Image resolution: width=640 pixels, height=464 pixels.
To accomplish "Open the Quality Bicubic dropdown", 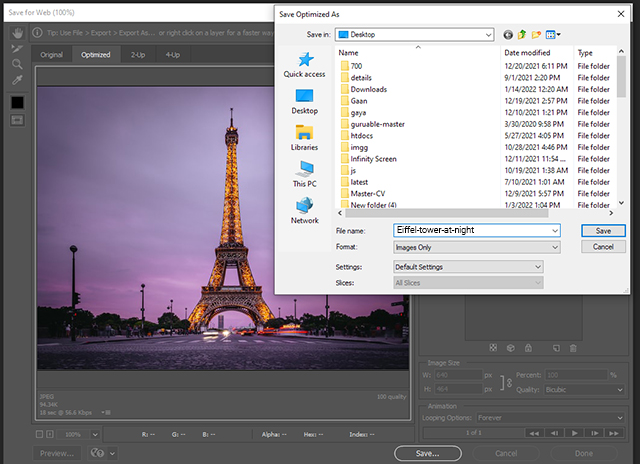I will (x=584, y=390).
